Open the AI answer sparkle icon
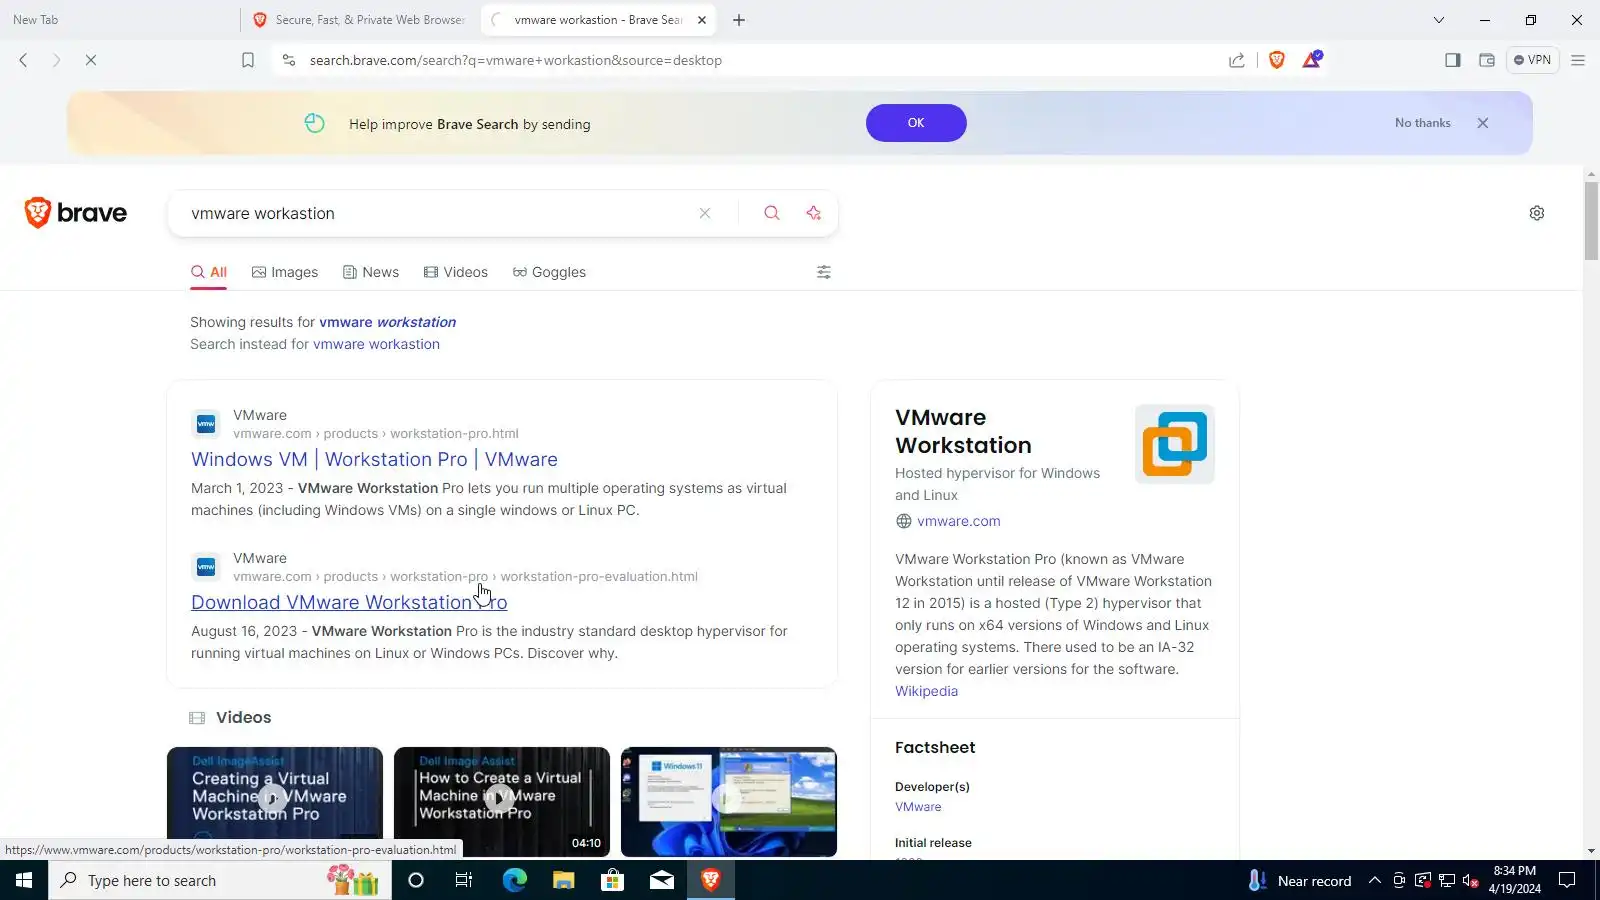1600x900 pixels. click(814, 213)
